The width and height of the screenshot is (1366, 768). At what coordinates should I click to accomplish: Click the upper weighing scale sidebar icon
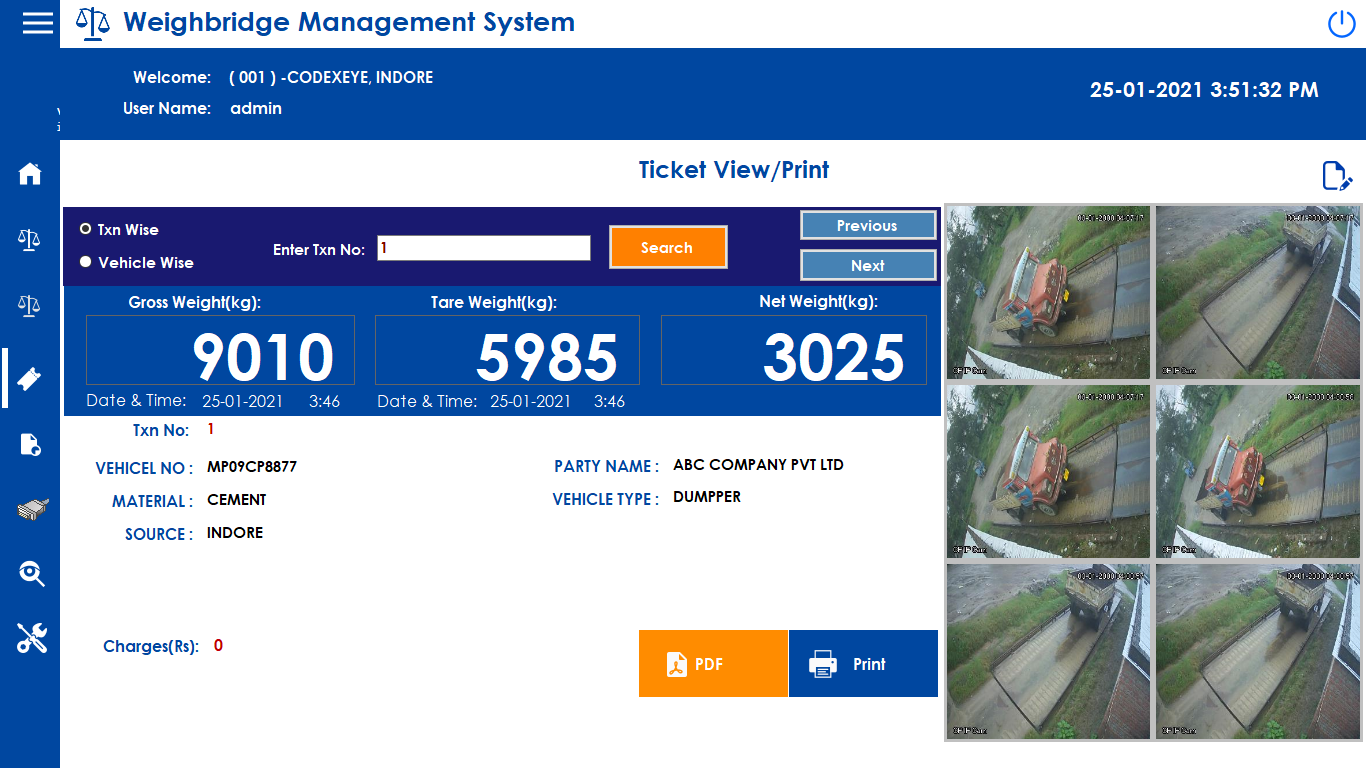[x=30, y=239]
